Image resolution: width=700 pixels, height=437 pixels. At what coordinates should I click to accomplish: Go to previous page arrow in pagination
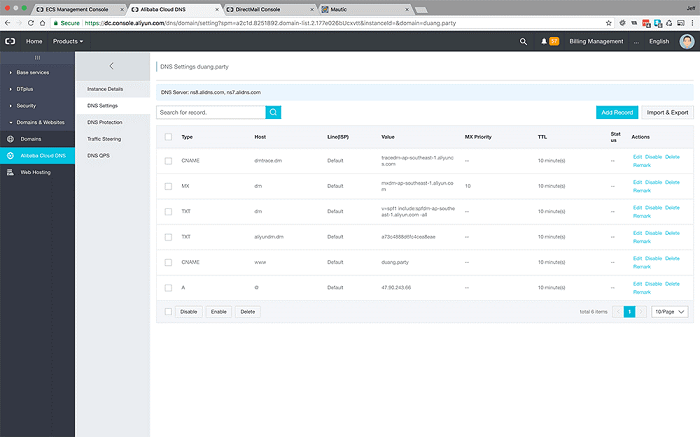point(618,312)
